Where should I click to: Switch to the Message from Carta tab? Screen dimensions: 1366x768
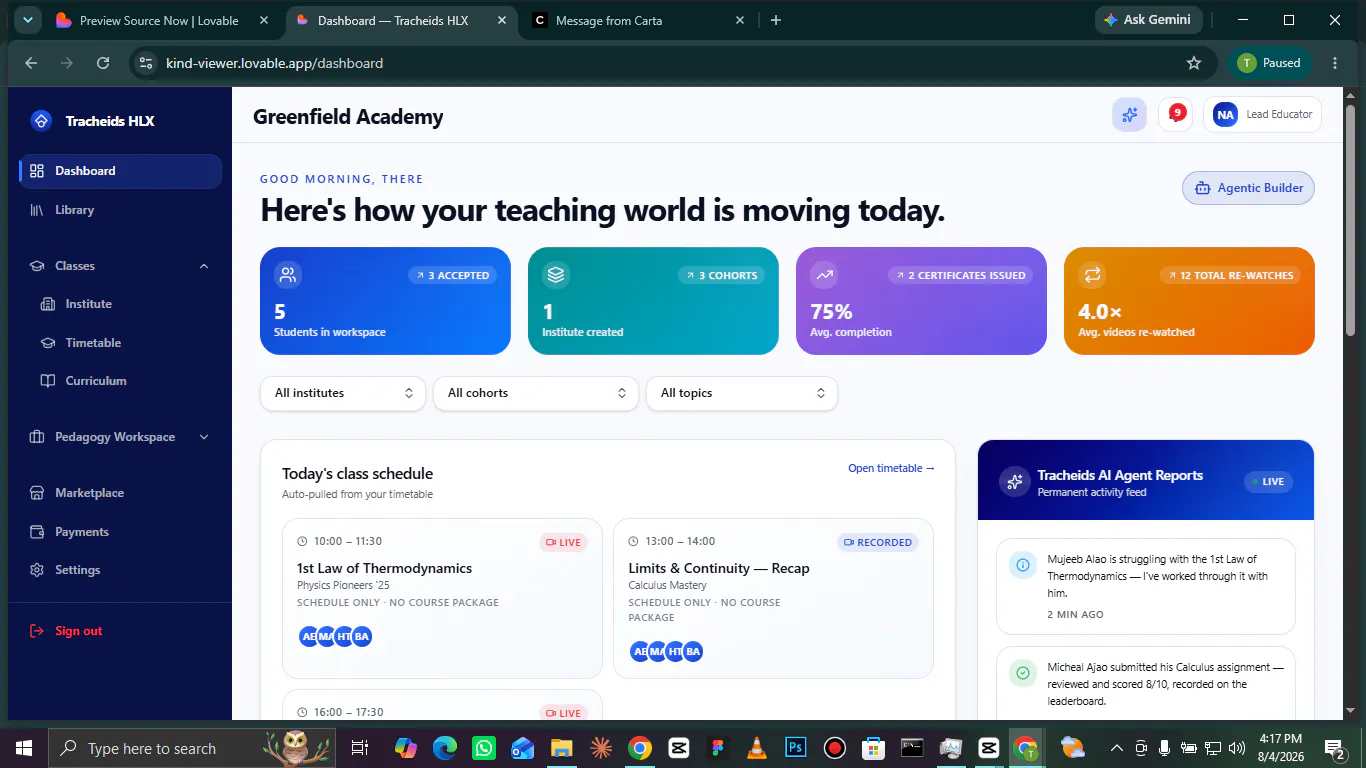[636, 20]
